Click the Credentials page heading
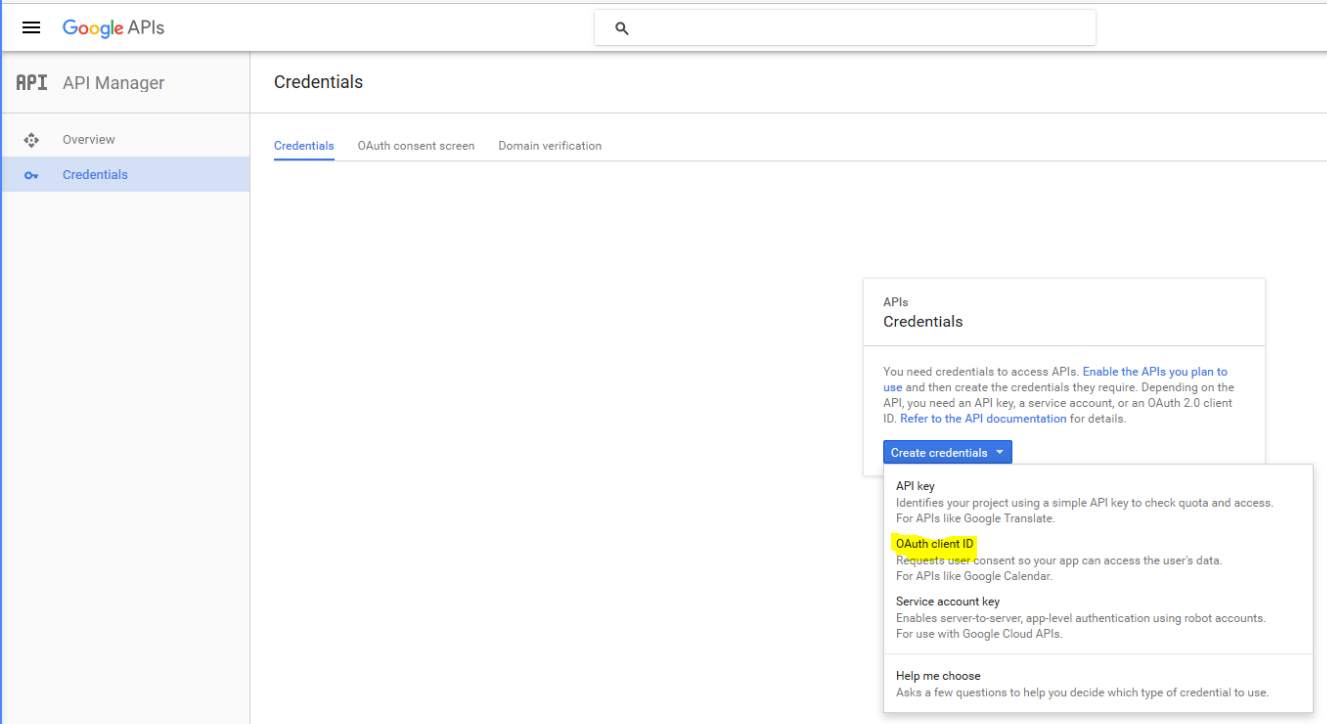The width and height of the screenshot is (1327, 724). [x=318, y=82]
